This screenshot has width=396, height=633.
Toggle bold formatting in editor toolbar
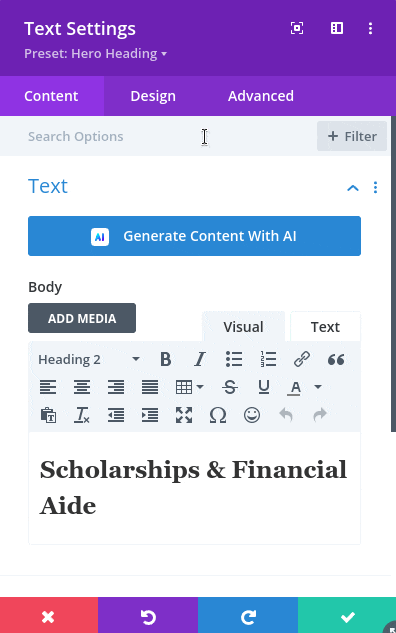166,359
